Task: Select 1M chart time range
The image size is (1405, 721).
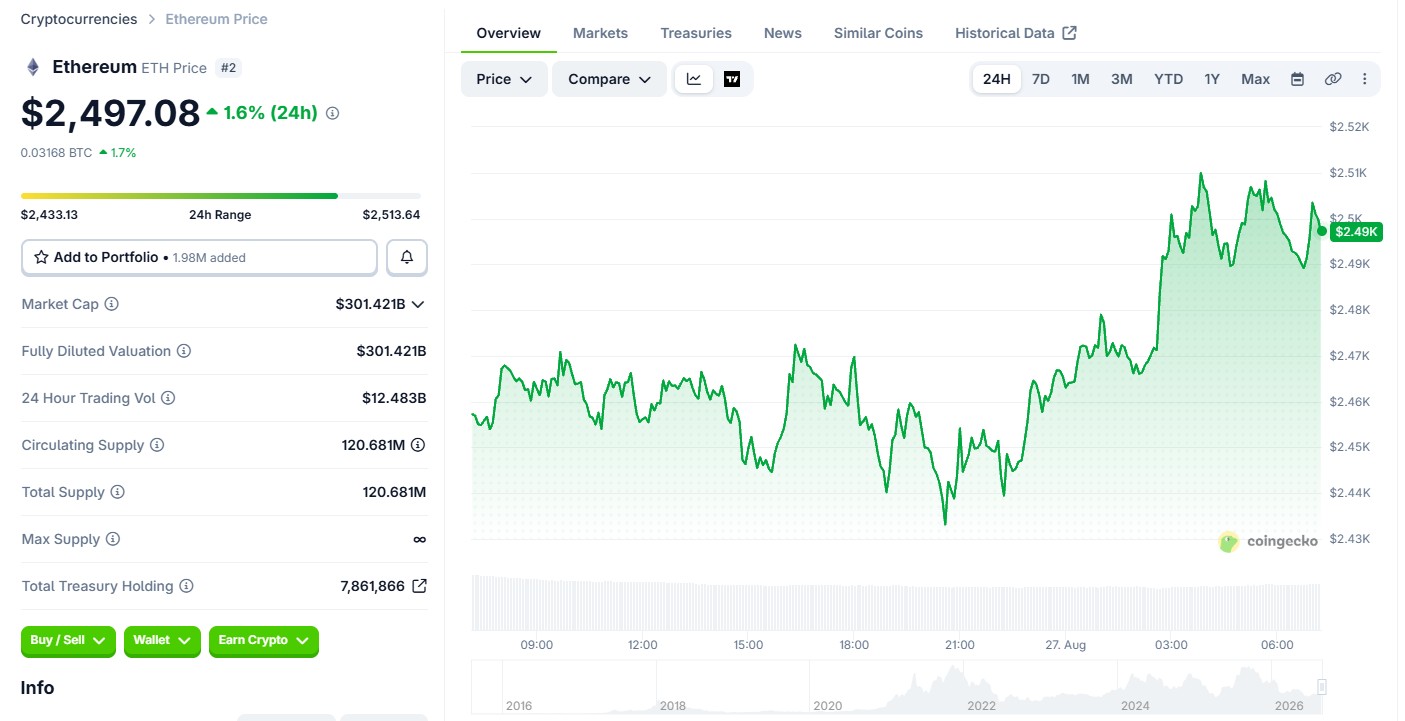Action: tap(1080, 79)
